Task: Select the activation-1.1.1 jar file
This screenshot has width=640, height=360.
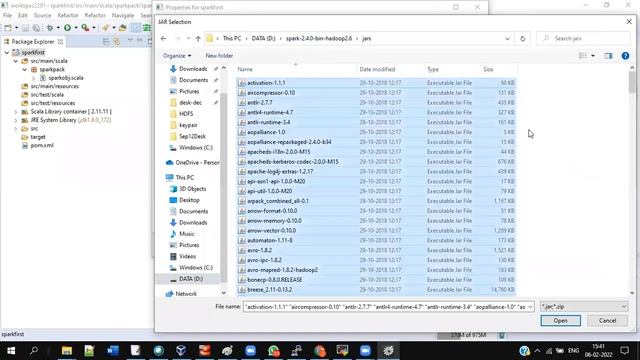Action: [376, 83]
